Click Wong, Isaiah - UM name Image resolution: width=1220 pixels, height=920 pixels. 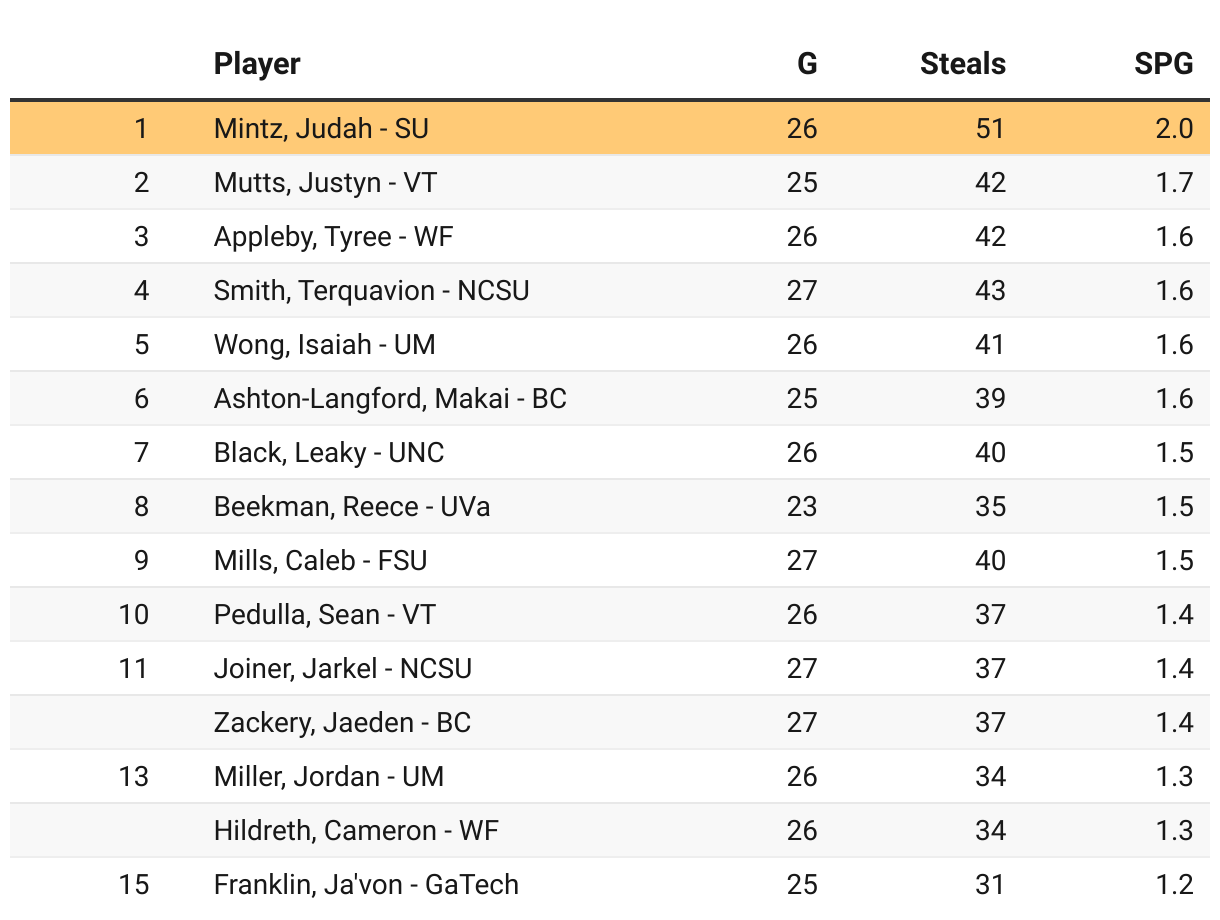tap(324, 344)
